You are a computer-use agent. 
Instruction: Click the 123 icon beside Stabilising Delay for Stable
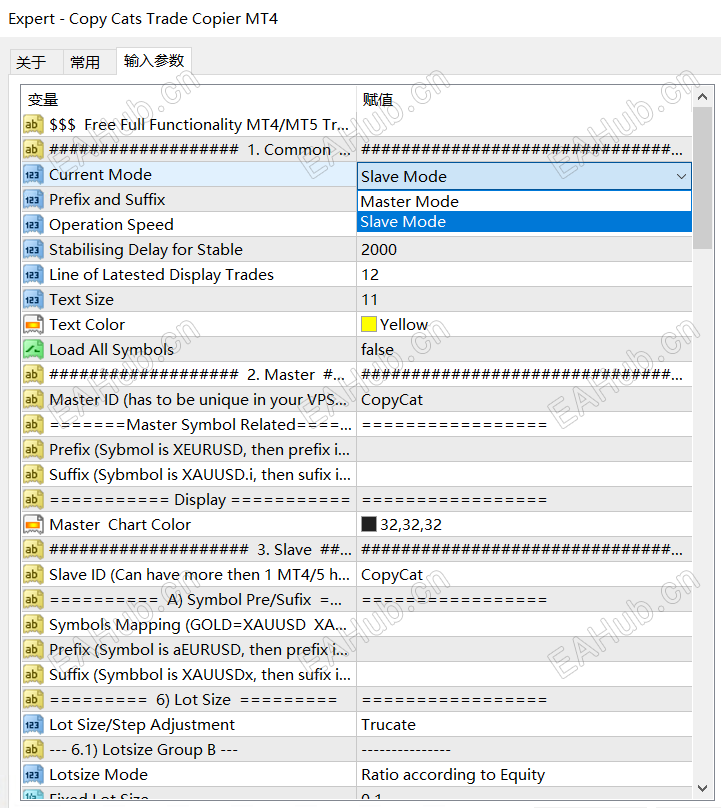click(32, 249)
